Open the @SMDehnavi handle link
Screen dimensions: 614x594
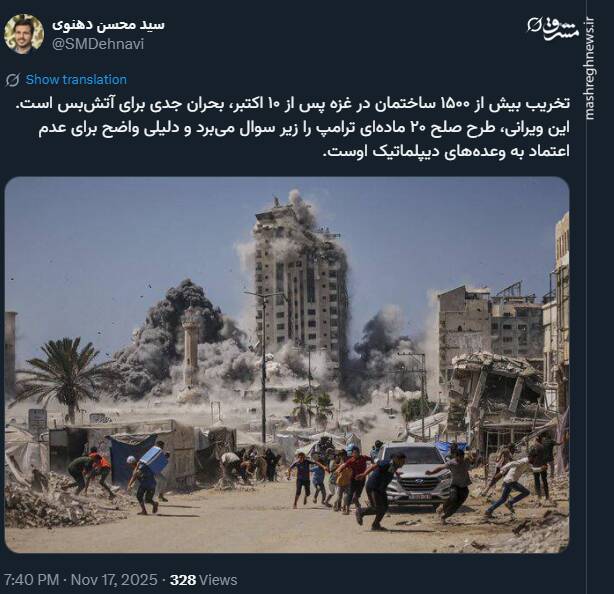[98, 44]
